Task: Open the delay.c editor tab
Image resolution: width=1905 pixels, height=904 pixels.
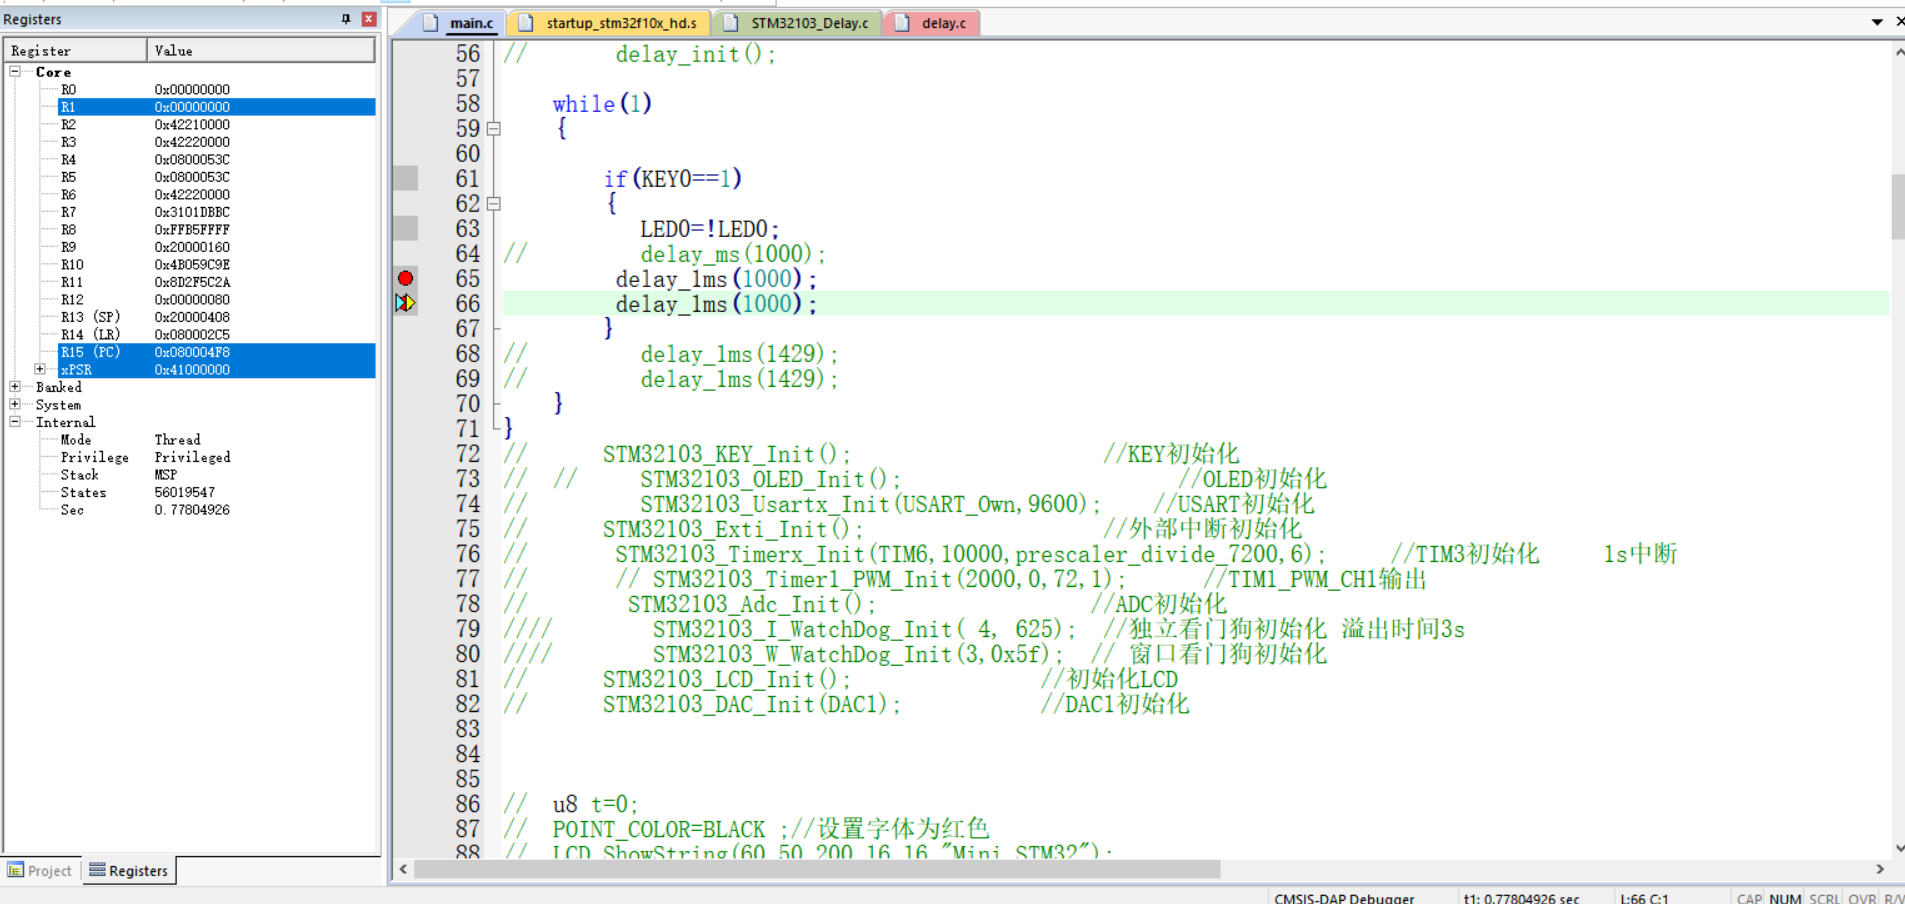Action: point(932,23)
